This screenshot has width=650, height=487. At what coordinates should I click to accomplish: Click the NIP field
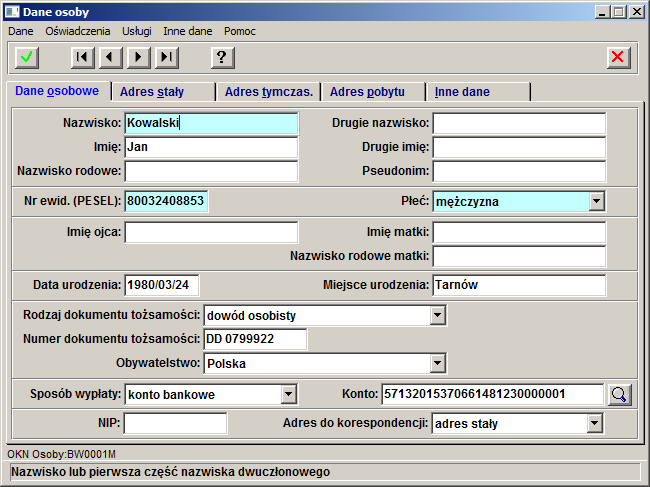tap(176, 423)
